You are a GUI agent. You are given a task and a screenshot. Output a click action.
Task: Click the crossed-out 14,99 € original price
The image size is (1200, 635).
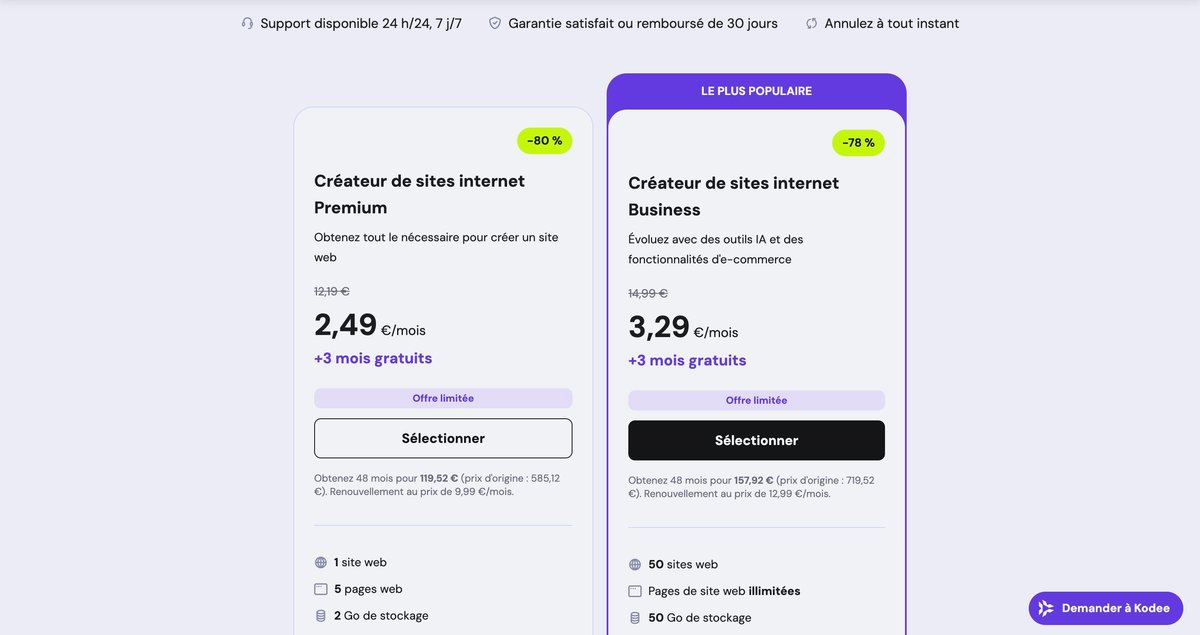(x=647, y=293)
